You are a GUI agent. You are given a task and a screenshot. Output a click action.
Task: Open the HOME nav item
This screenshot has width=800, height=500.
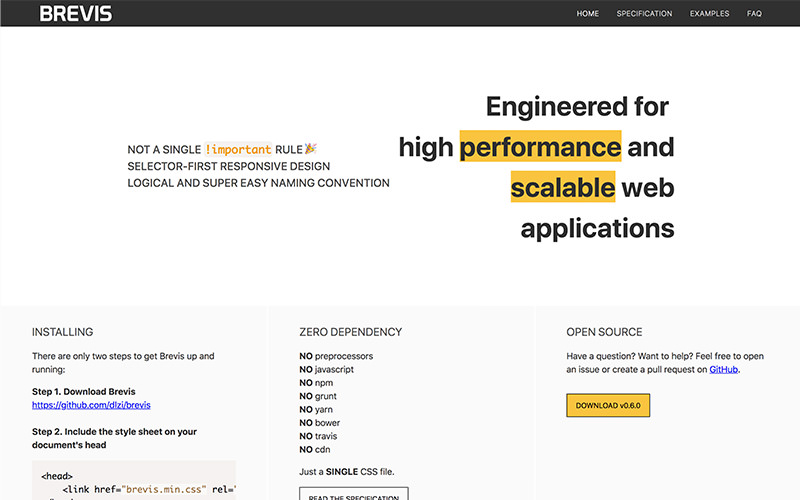click(x=588, y=14)
